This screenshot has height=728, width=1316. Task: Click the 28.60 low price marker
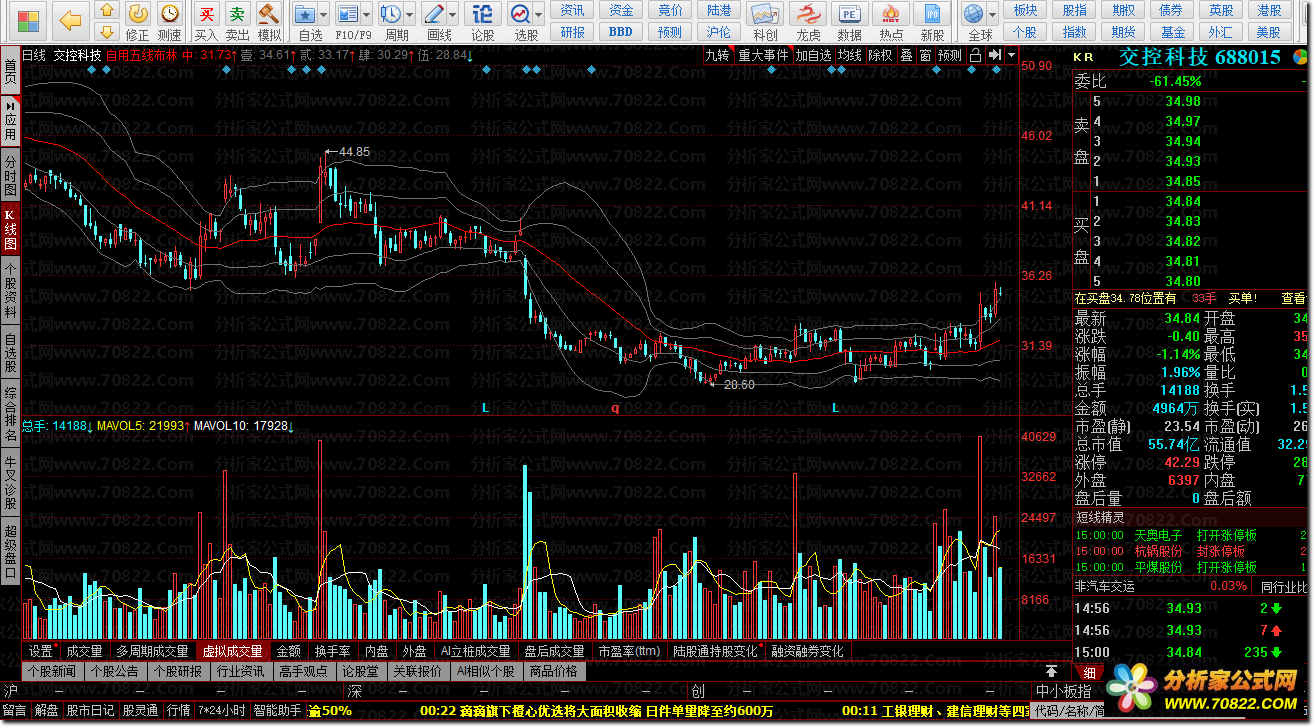coord(739,384)
